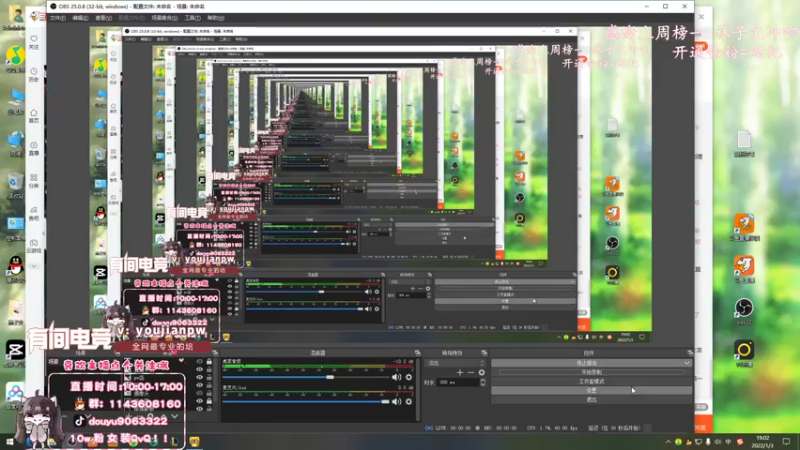Screen dimensions: 800x450
Task: Open 编辑 menu in outermost OBS window
Action: tap(80, 18)
